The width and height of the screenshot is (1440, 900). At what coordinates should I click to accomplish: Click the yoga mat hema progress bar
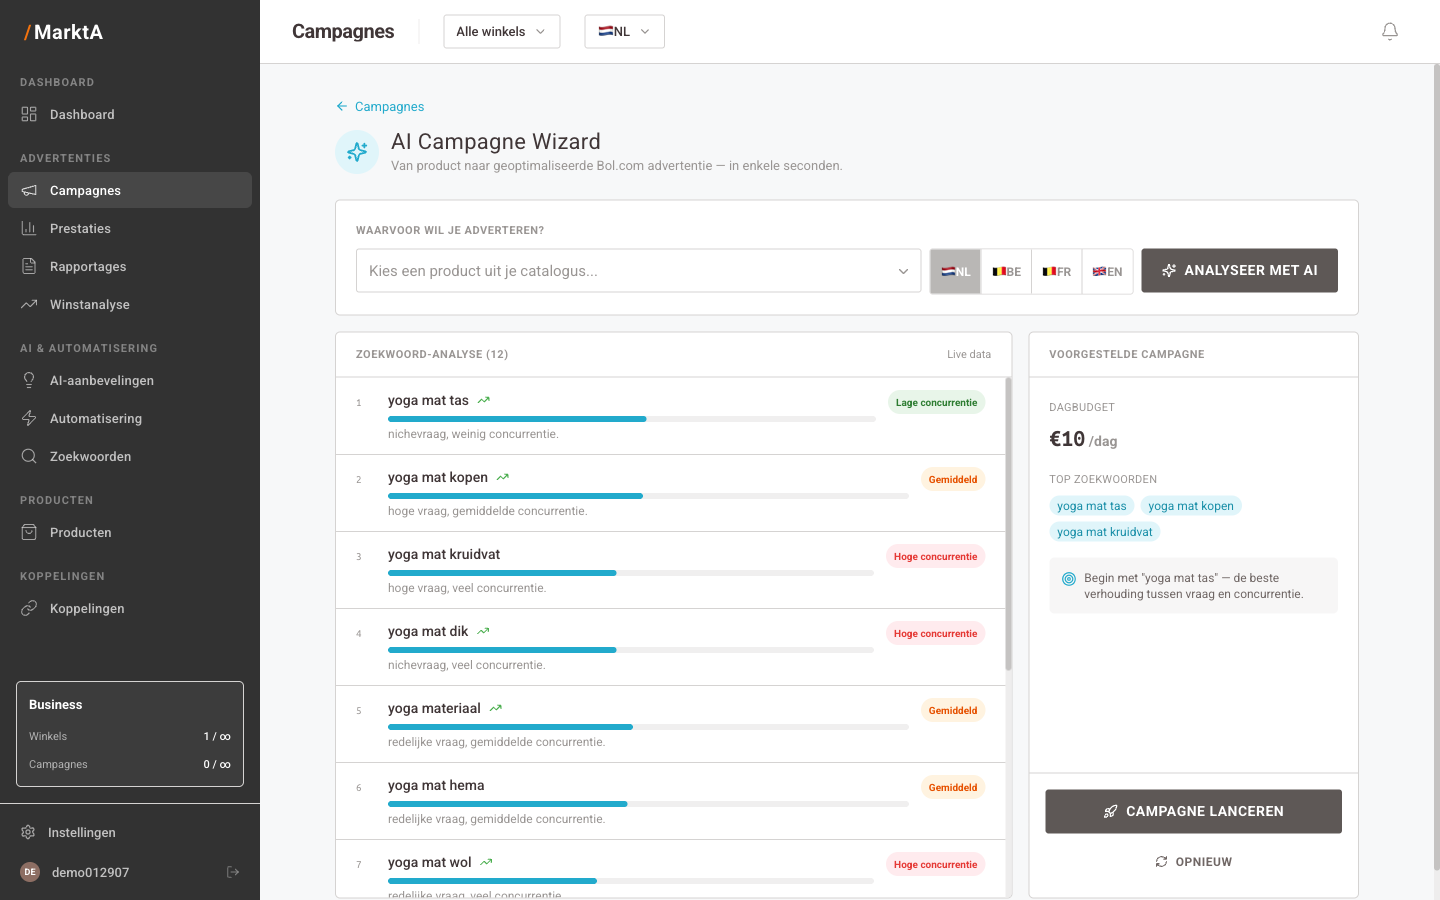(x=648, y=804)
